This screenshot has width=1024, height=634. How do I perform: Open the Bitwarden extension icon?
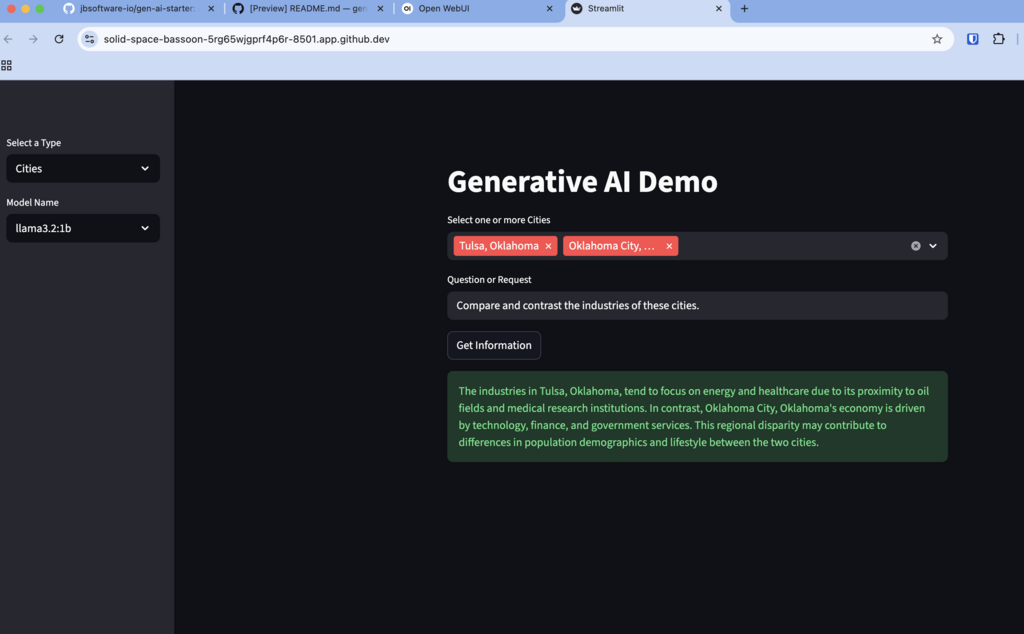(972, 39)
